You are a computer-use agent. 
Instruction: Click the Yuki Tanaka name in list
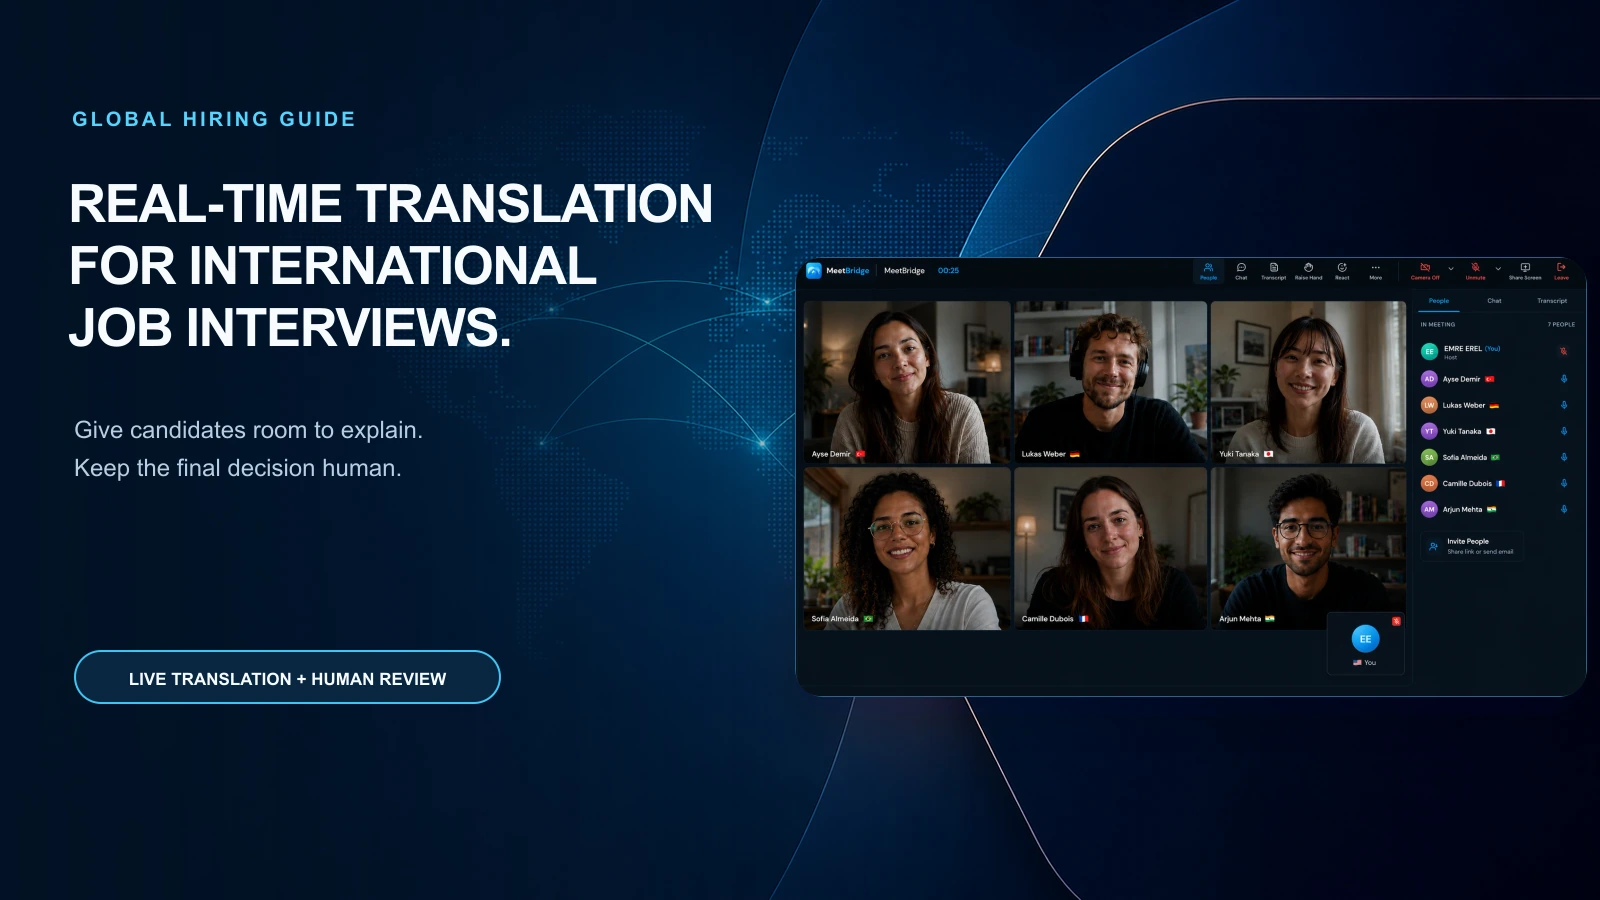(x=1462, y=431)
